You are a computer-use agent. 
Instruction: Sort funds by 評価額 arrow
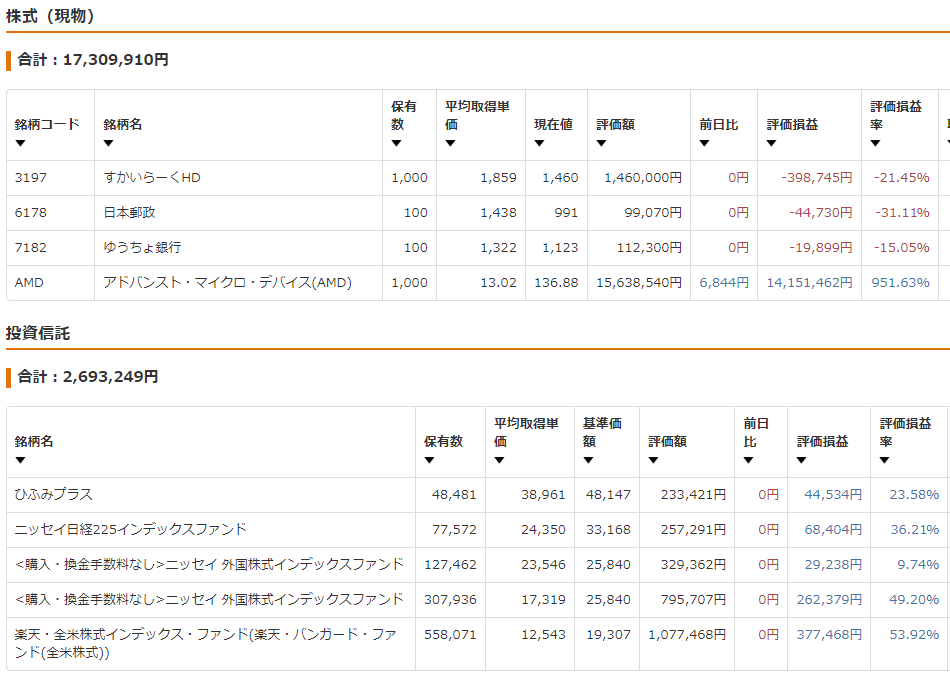click(x=653, y=460)
